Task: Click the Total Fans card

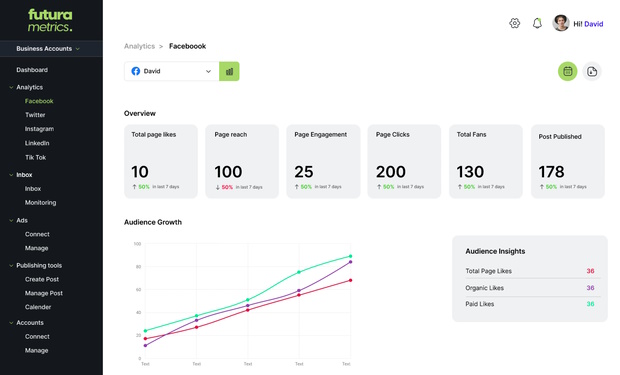Action: (486, 161)
